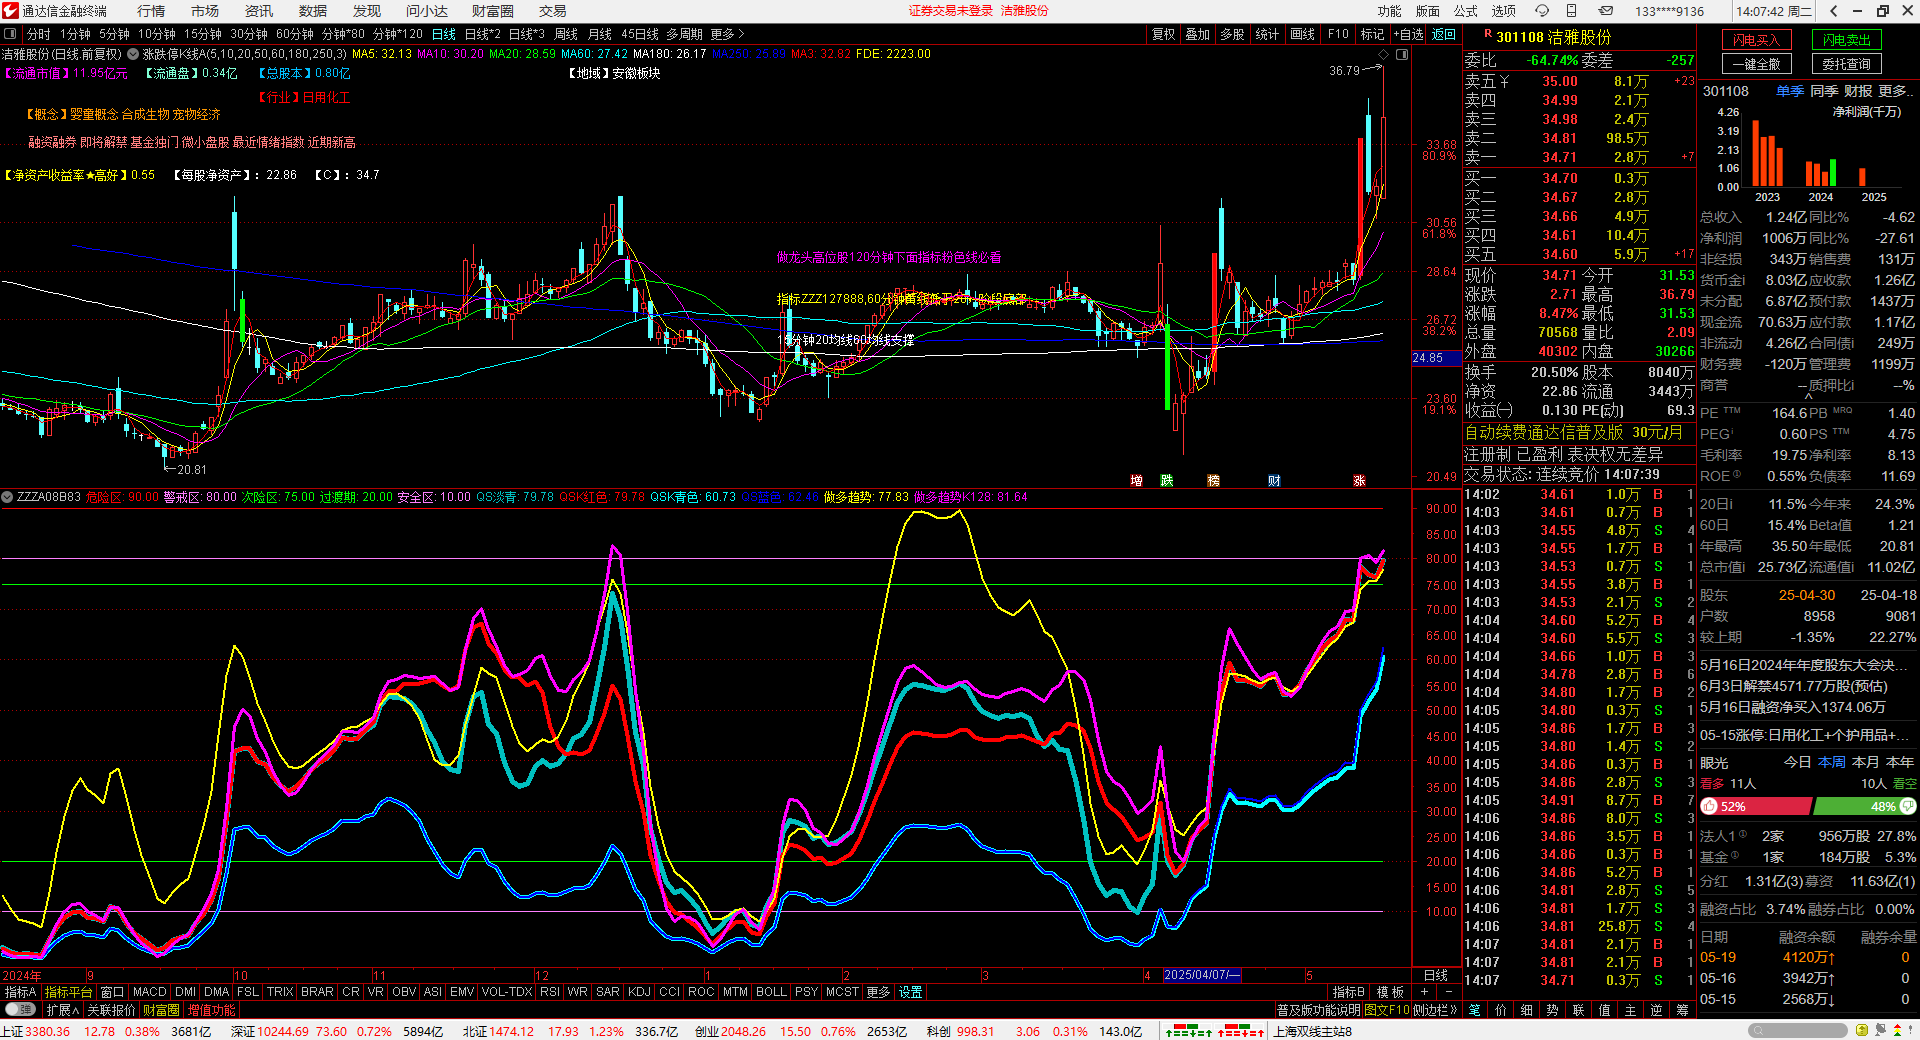Click the yellow circular status bar icon

tap(1861, 1031)
